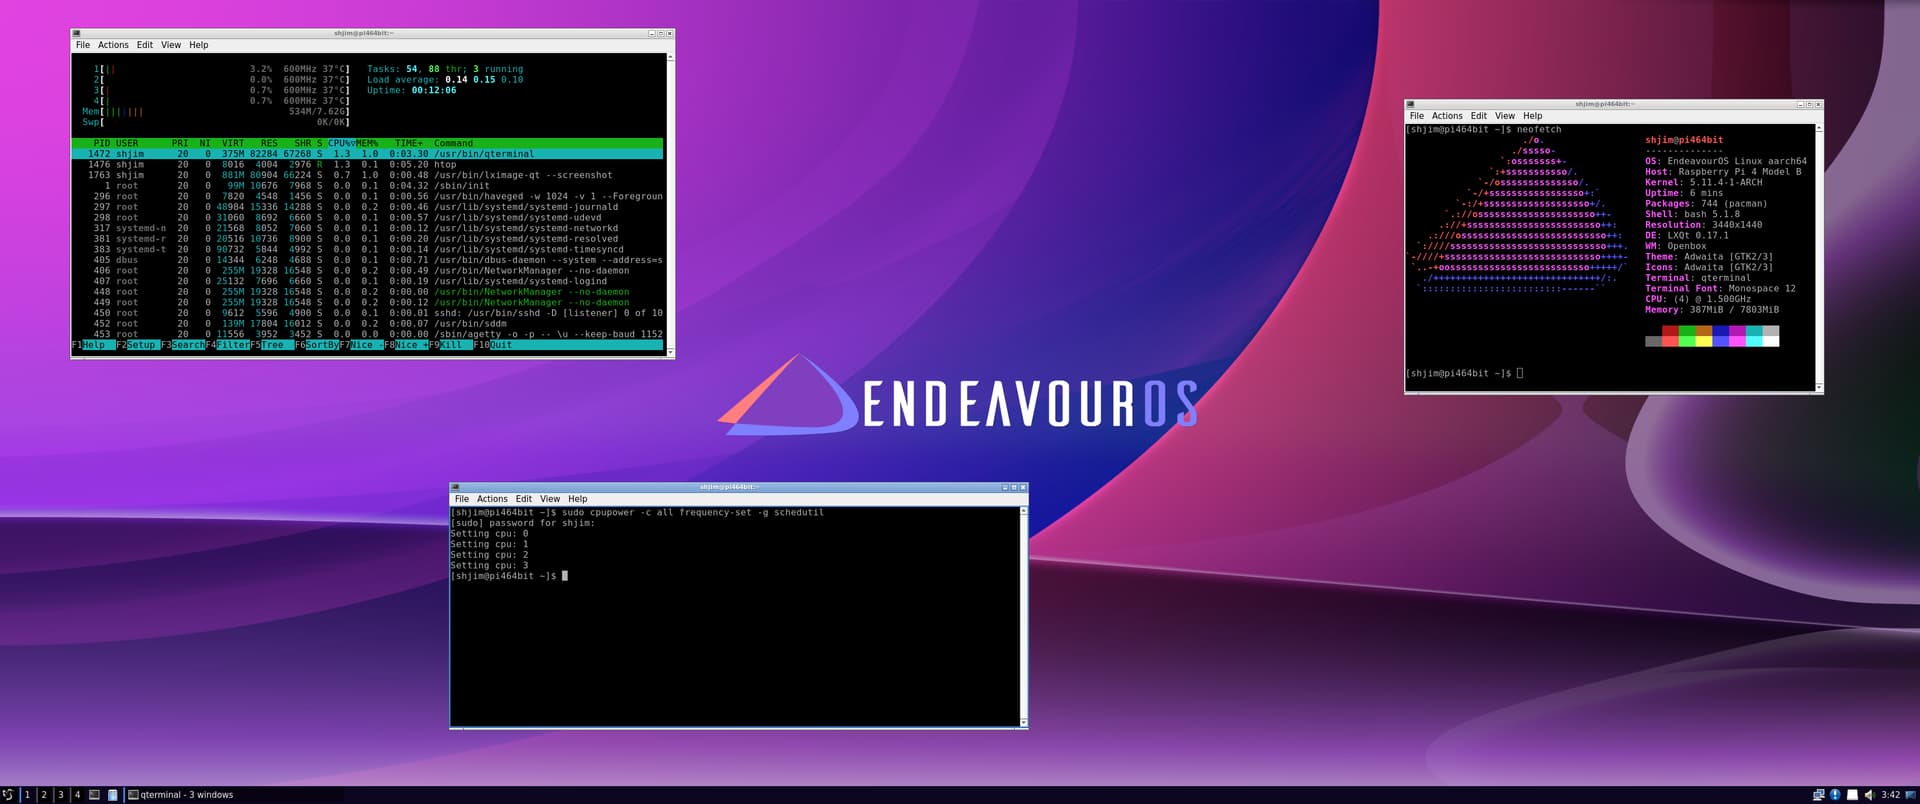The height and width of the screenshot is (804, 1920).
Task: Open the View menu in the htop window
Action: click(x=171, y=45)
